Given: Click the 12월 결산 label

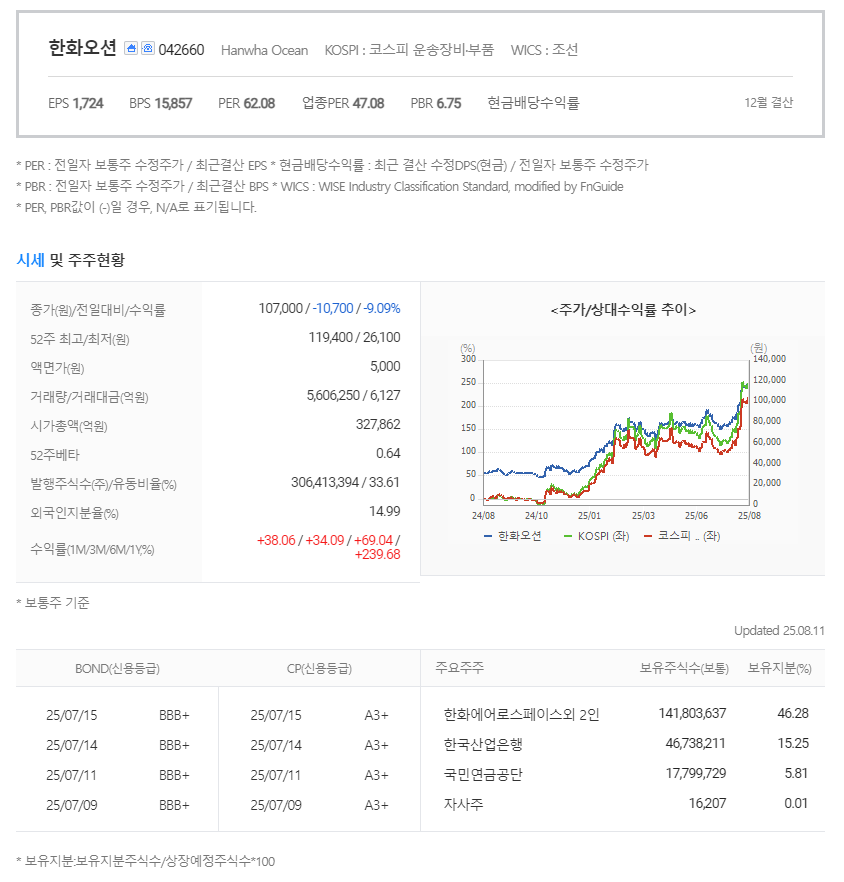Looking at the screenshot, I should point(768,103).
